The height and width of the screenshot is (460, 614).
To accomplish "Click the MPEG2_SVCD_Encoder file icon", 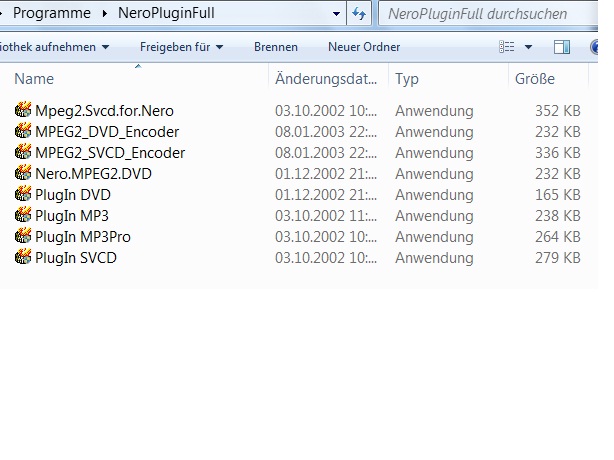I will pos(23,152).
